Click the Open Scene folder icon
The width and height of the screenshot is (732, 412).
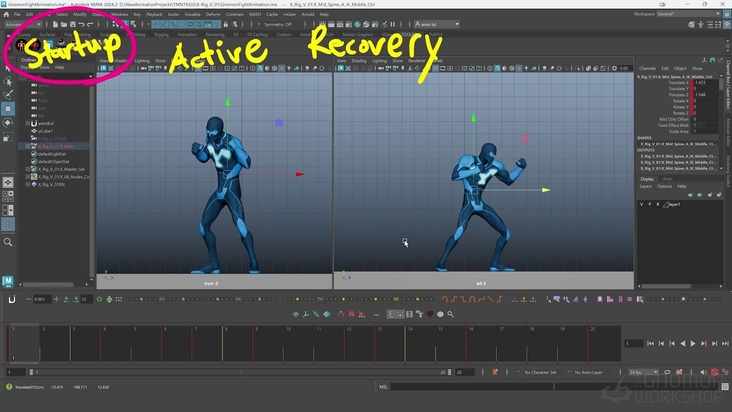(64, 24)
